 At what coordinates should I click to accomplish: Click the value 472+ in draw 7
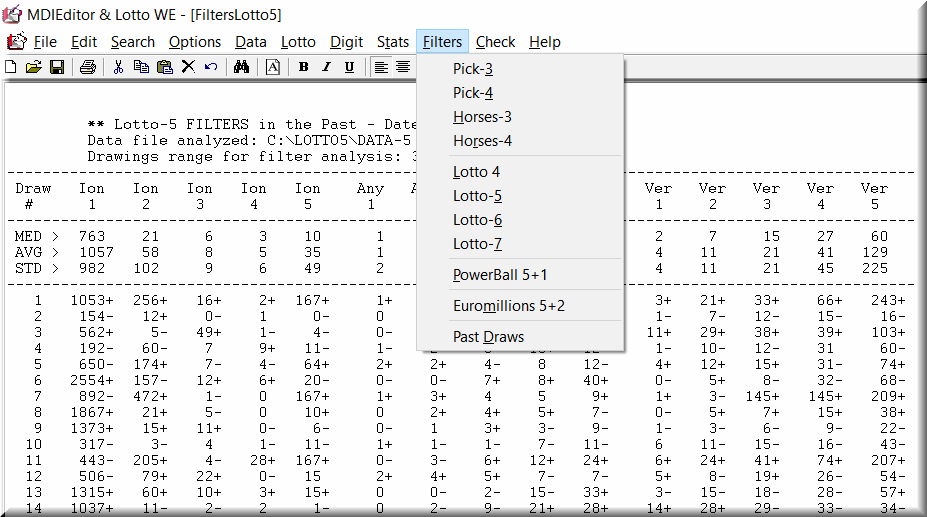coord(150,396)
